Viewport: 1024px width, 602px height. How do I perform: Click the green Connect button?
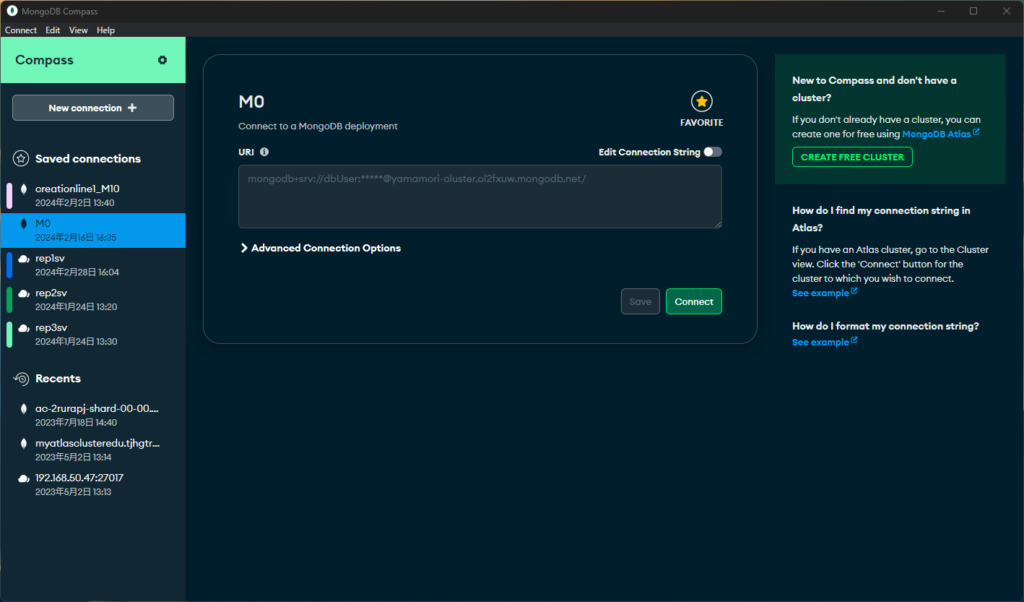click(694, 302)
